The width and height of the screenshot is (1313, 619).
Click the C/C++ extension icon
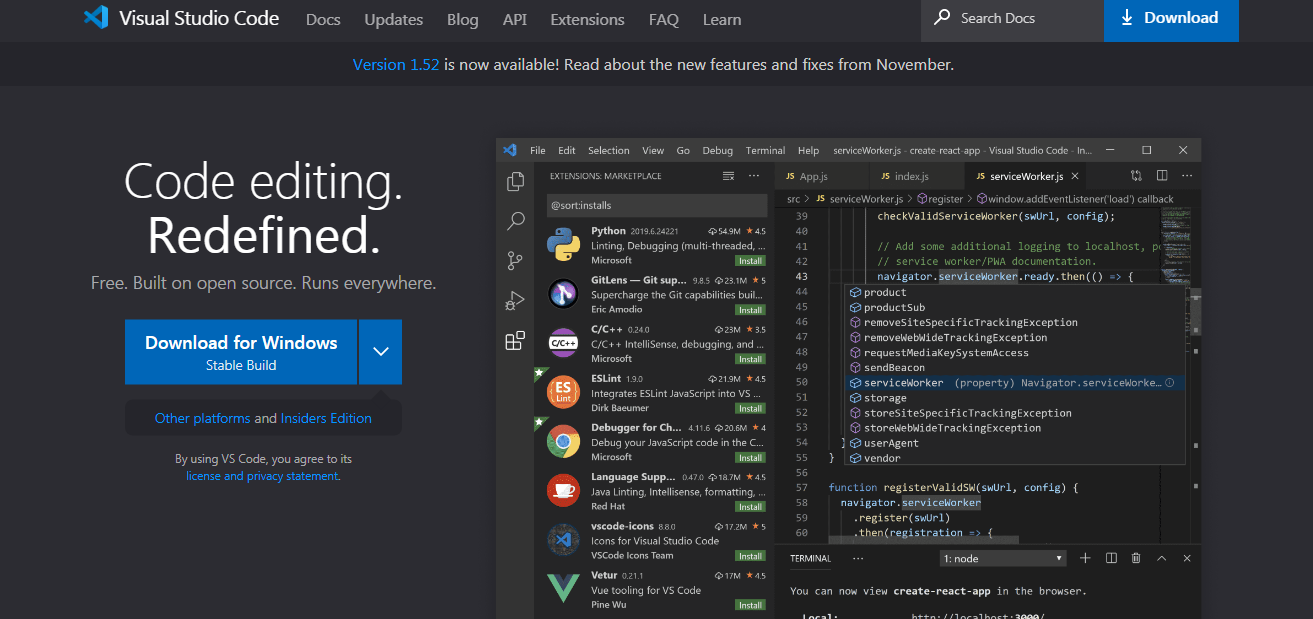click(564, 343)
